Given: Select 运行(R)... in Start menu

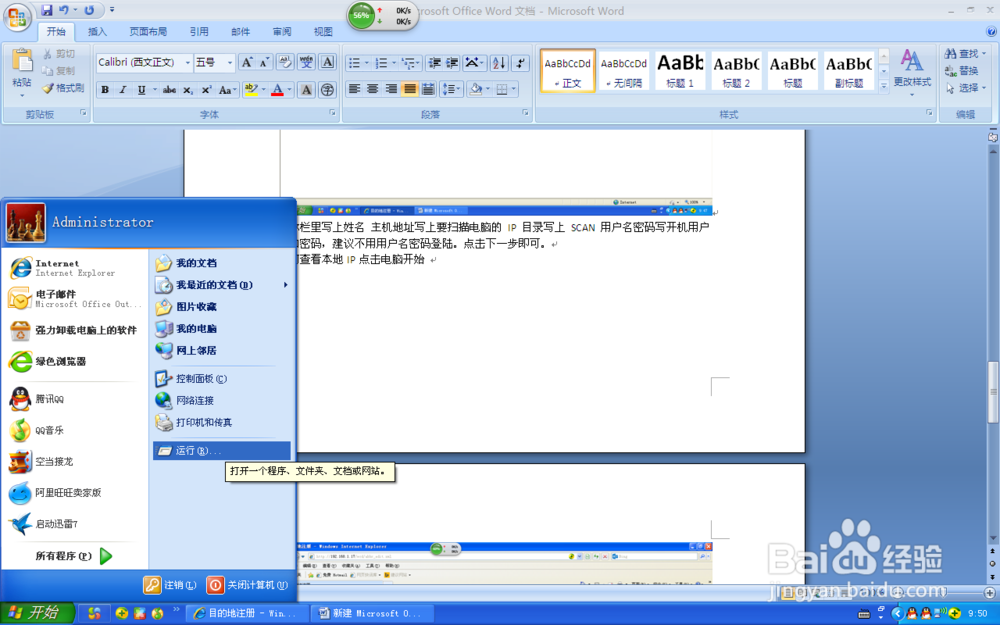Looking at the screenshot, I should click(222, 451).
